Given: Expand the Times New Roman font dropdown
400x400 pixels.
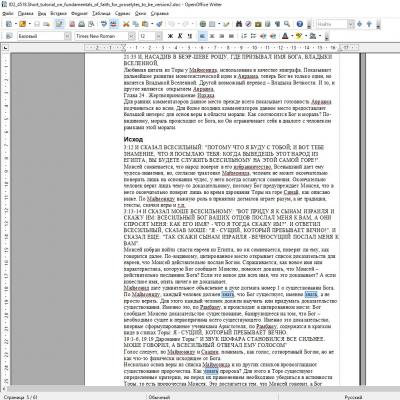Looking at the screenshot, I should pos(132,36).
